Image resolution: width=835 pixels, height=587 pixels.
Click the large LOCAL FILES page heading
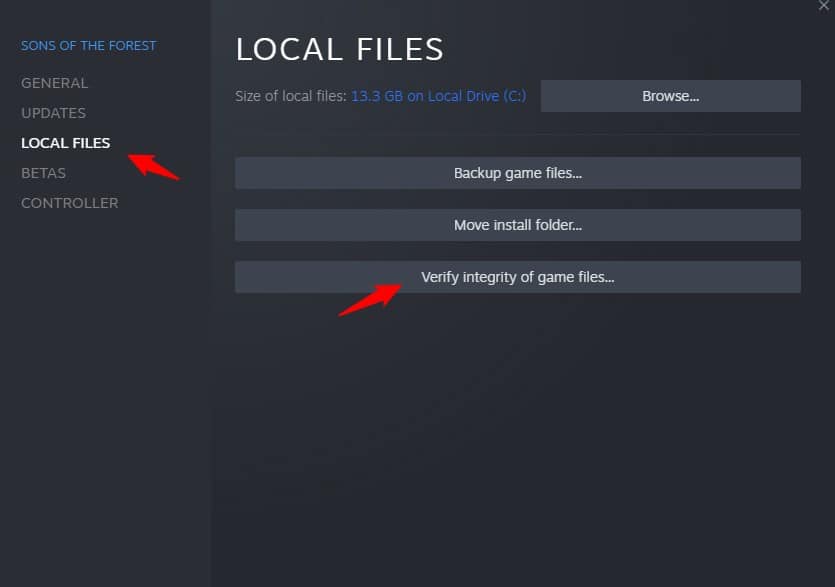(339, 49)
